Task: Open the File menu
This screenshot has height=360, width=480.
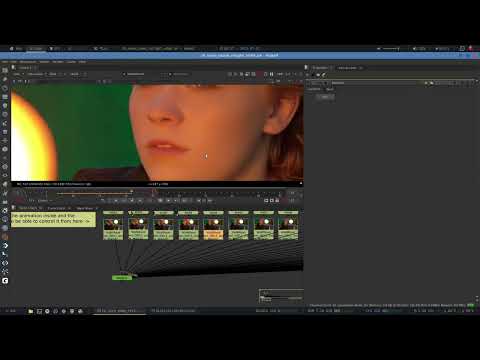Action: pos(5,62)
